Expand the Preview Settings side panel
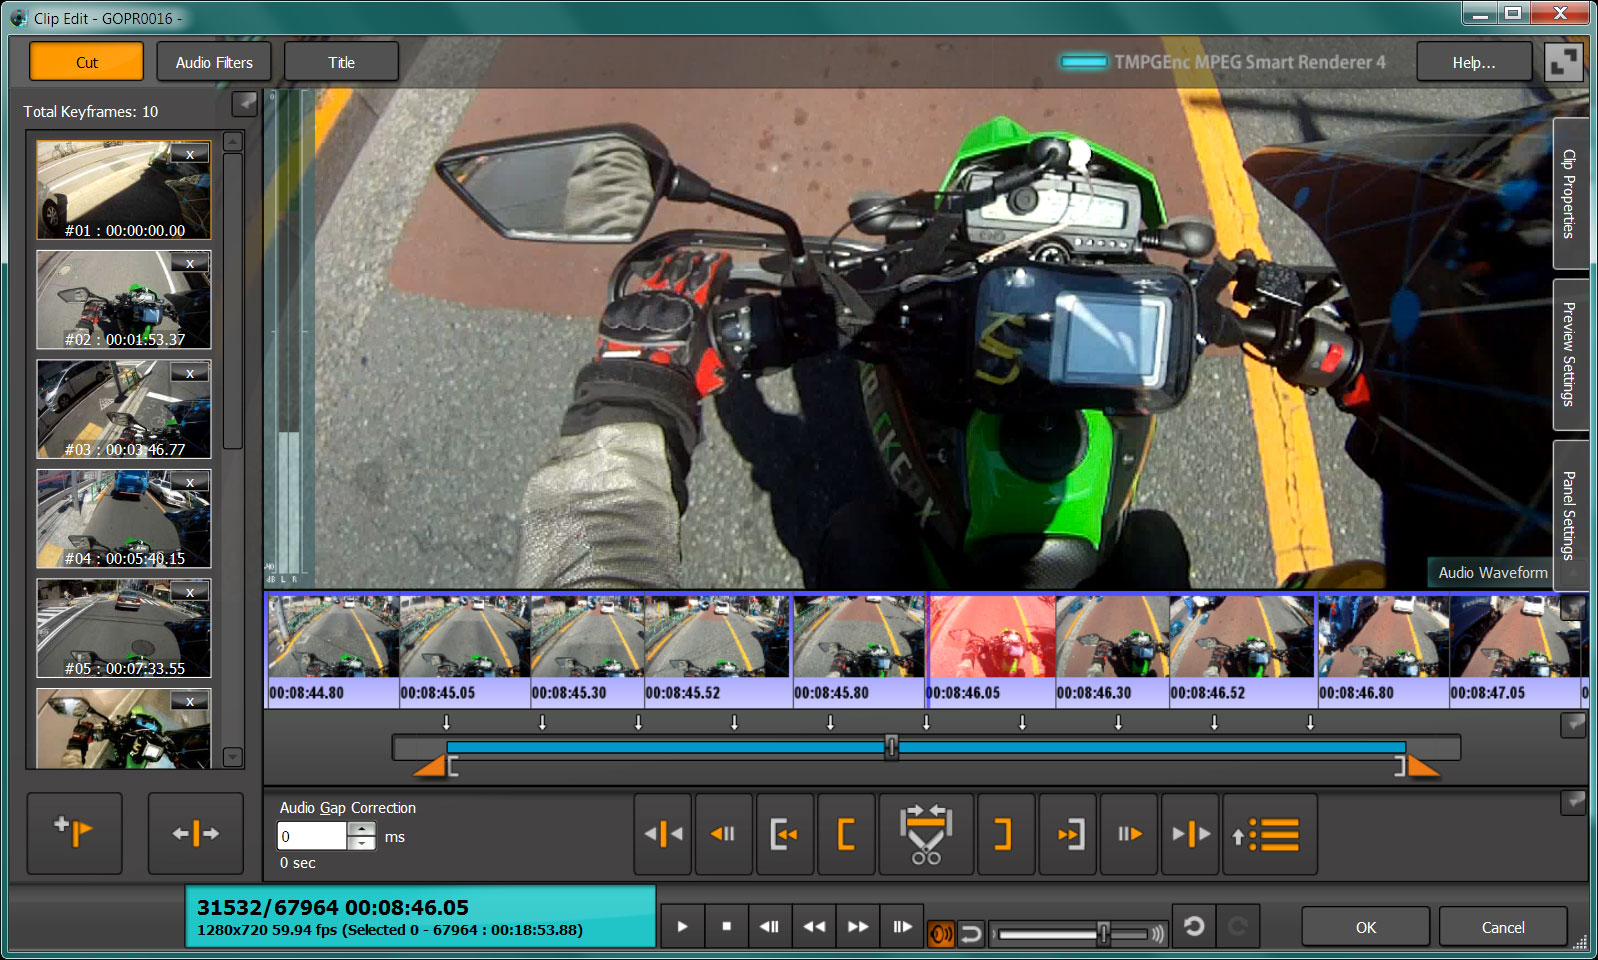The image size is (1598, 960). pyautogui.click(x=1569, y=354)
